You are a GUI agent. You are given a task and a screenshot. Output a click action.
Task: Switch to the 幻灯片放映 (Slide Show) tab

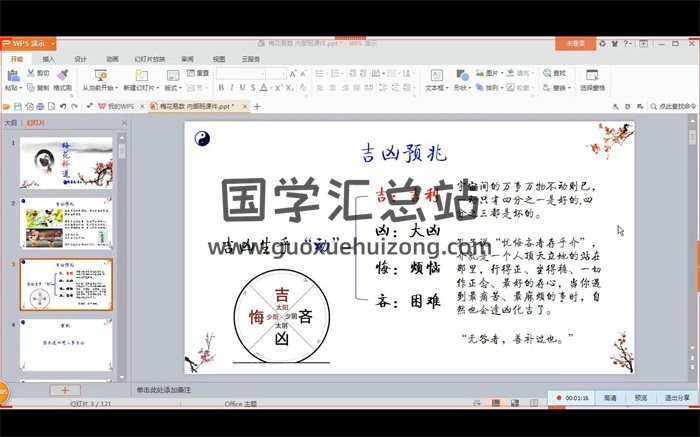(x=150, y=59)
